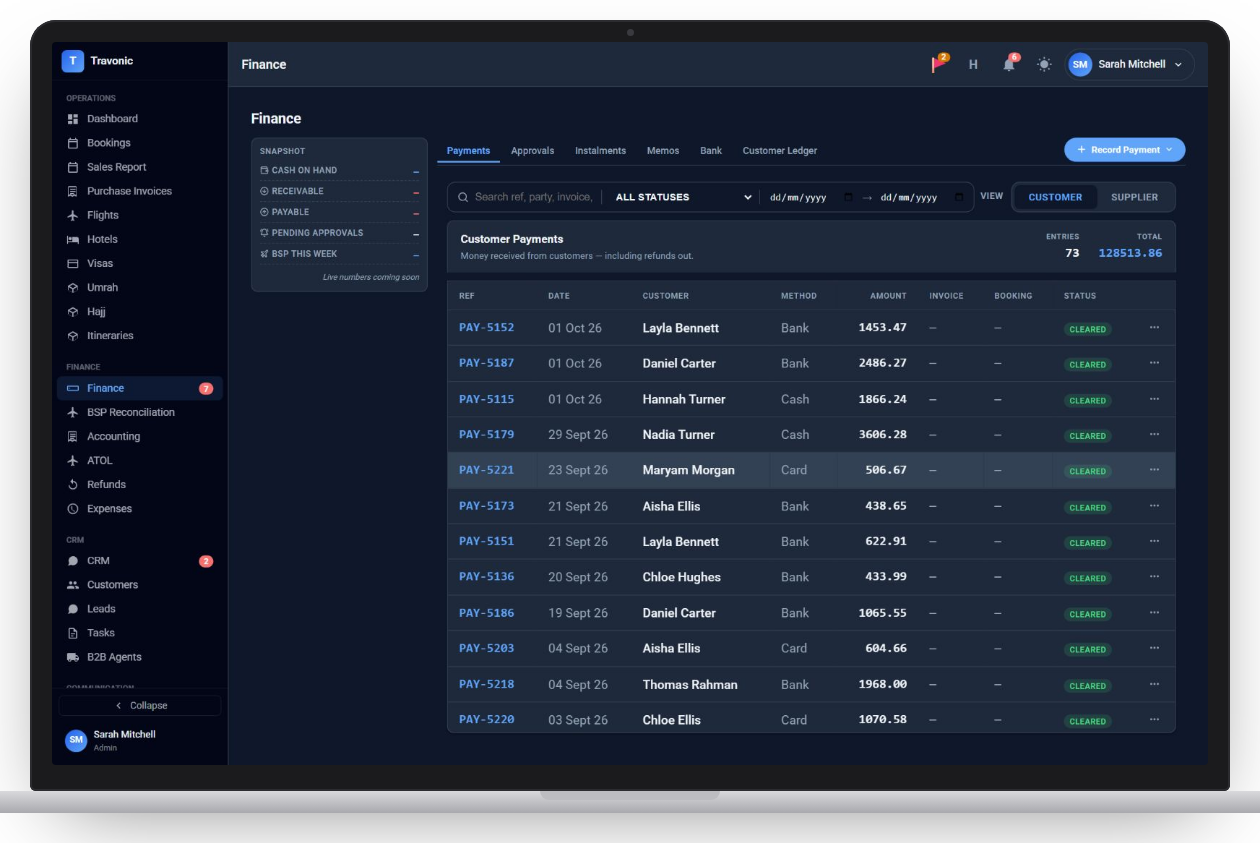This screenshot has height=843, width=1260.
Task: Switch to the Customer Ledger tab
Action: [x=780, y=151]
